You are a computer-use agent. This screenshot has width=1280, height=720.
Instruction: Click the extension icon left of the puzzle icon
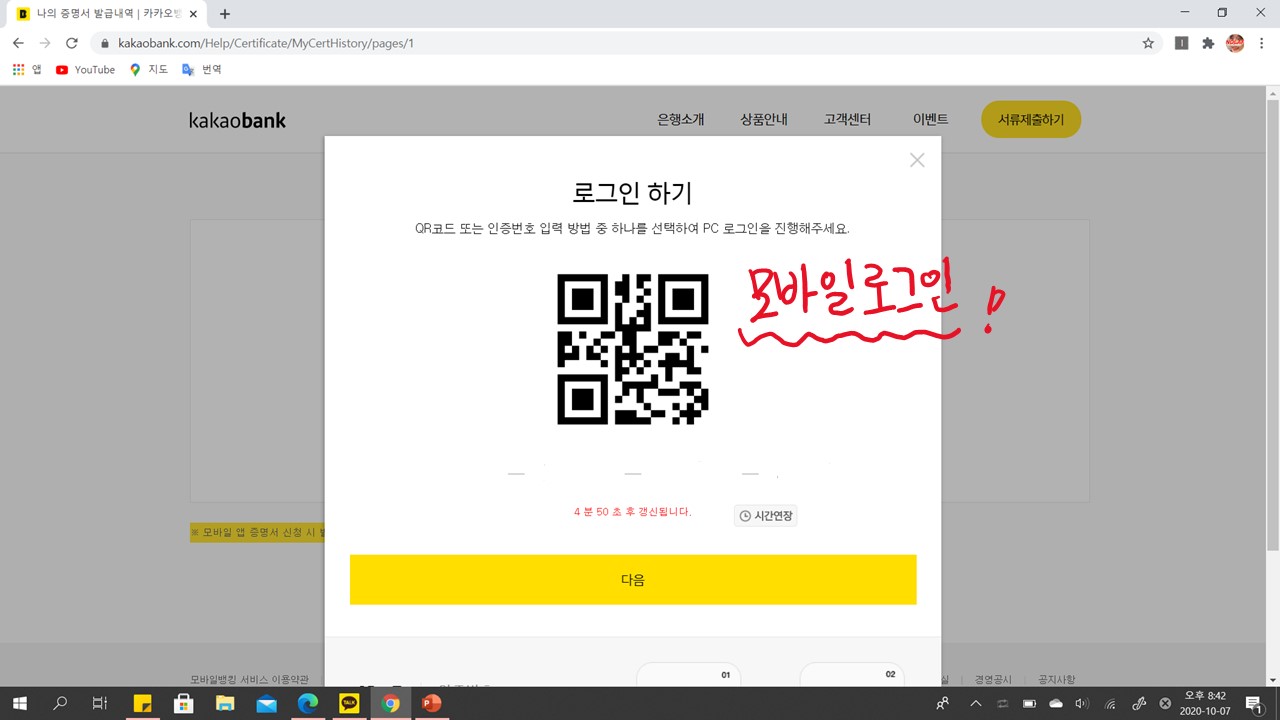tap(1181, 43)
